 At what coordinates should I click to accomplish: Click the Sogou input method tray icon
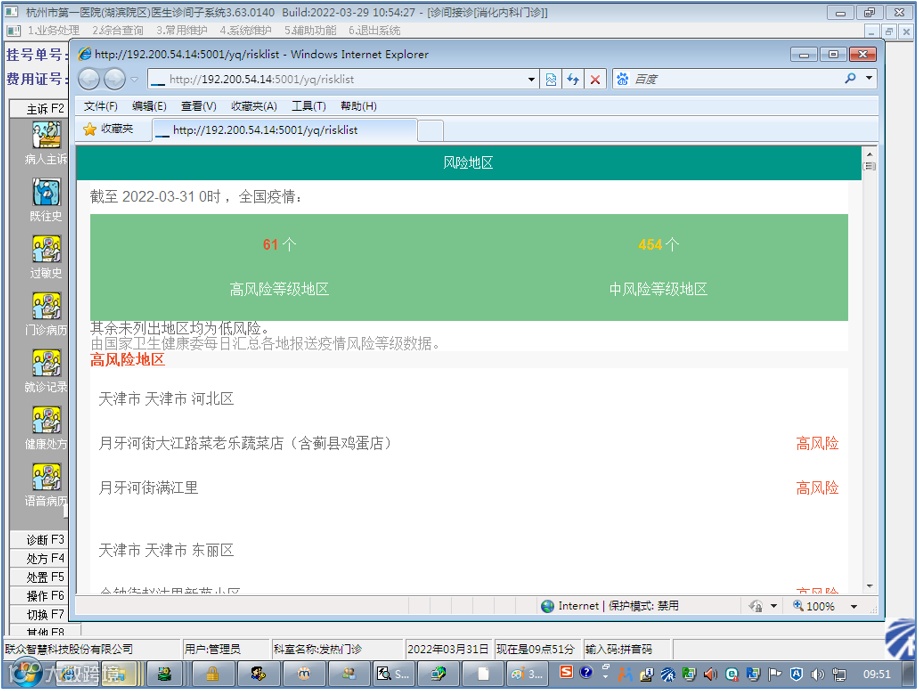point(566,672)
